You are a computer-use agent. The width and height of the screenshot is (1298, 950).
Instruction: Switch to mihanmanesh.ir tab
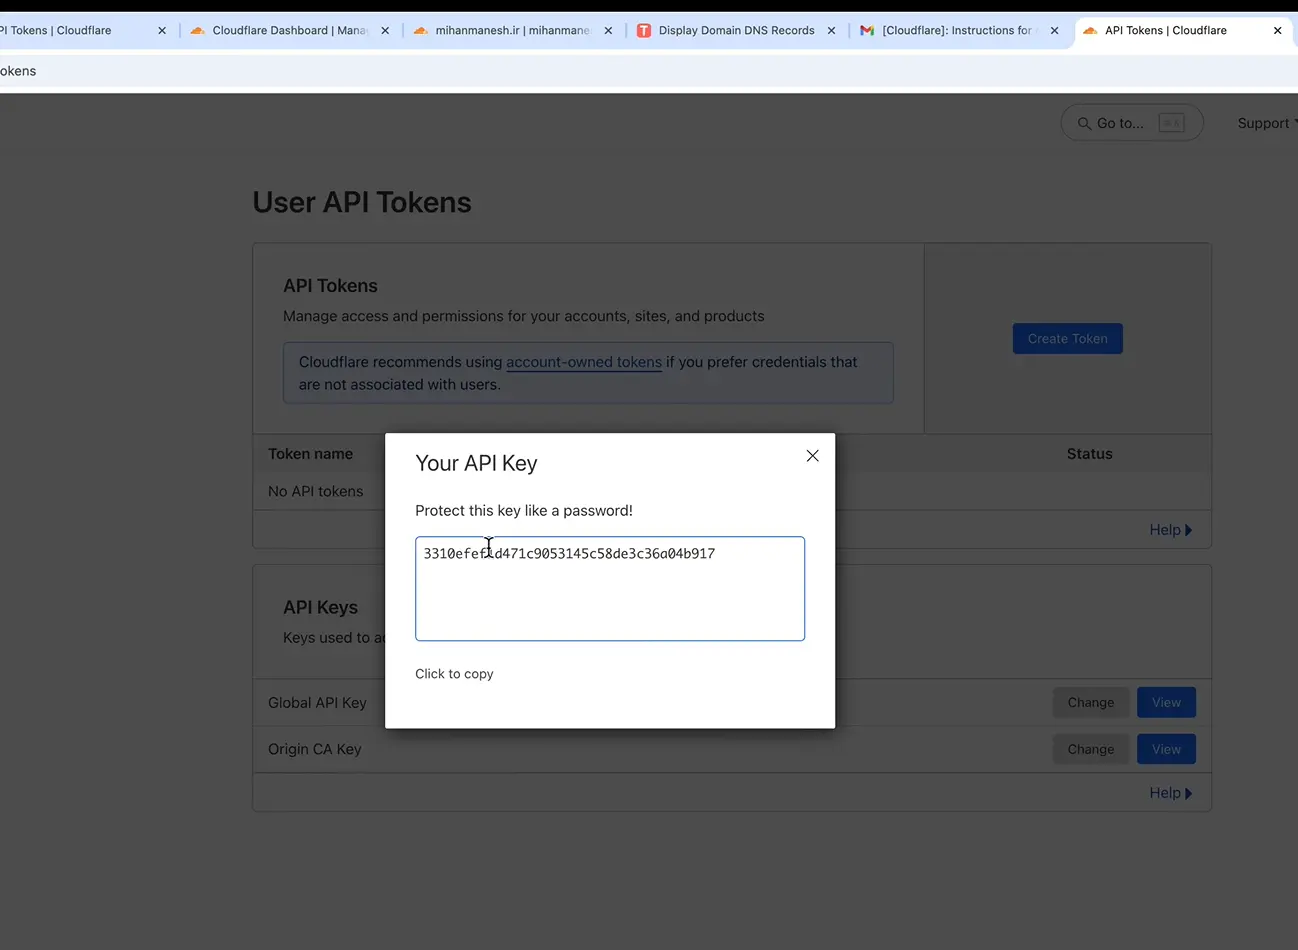point(513,31)
